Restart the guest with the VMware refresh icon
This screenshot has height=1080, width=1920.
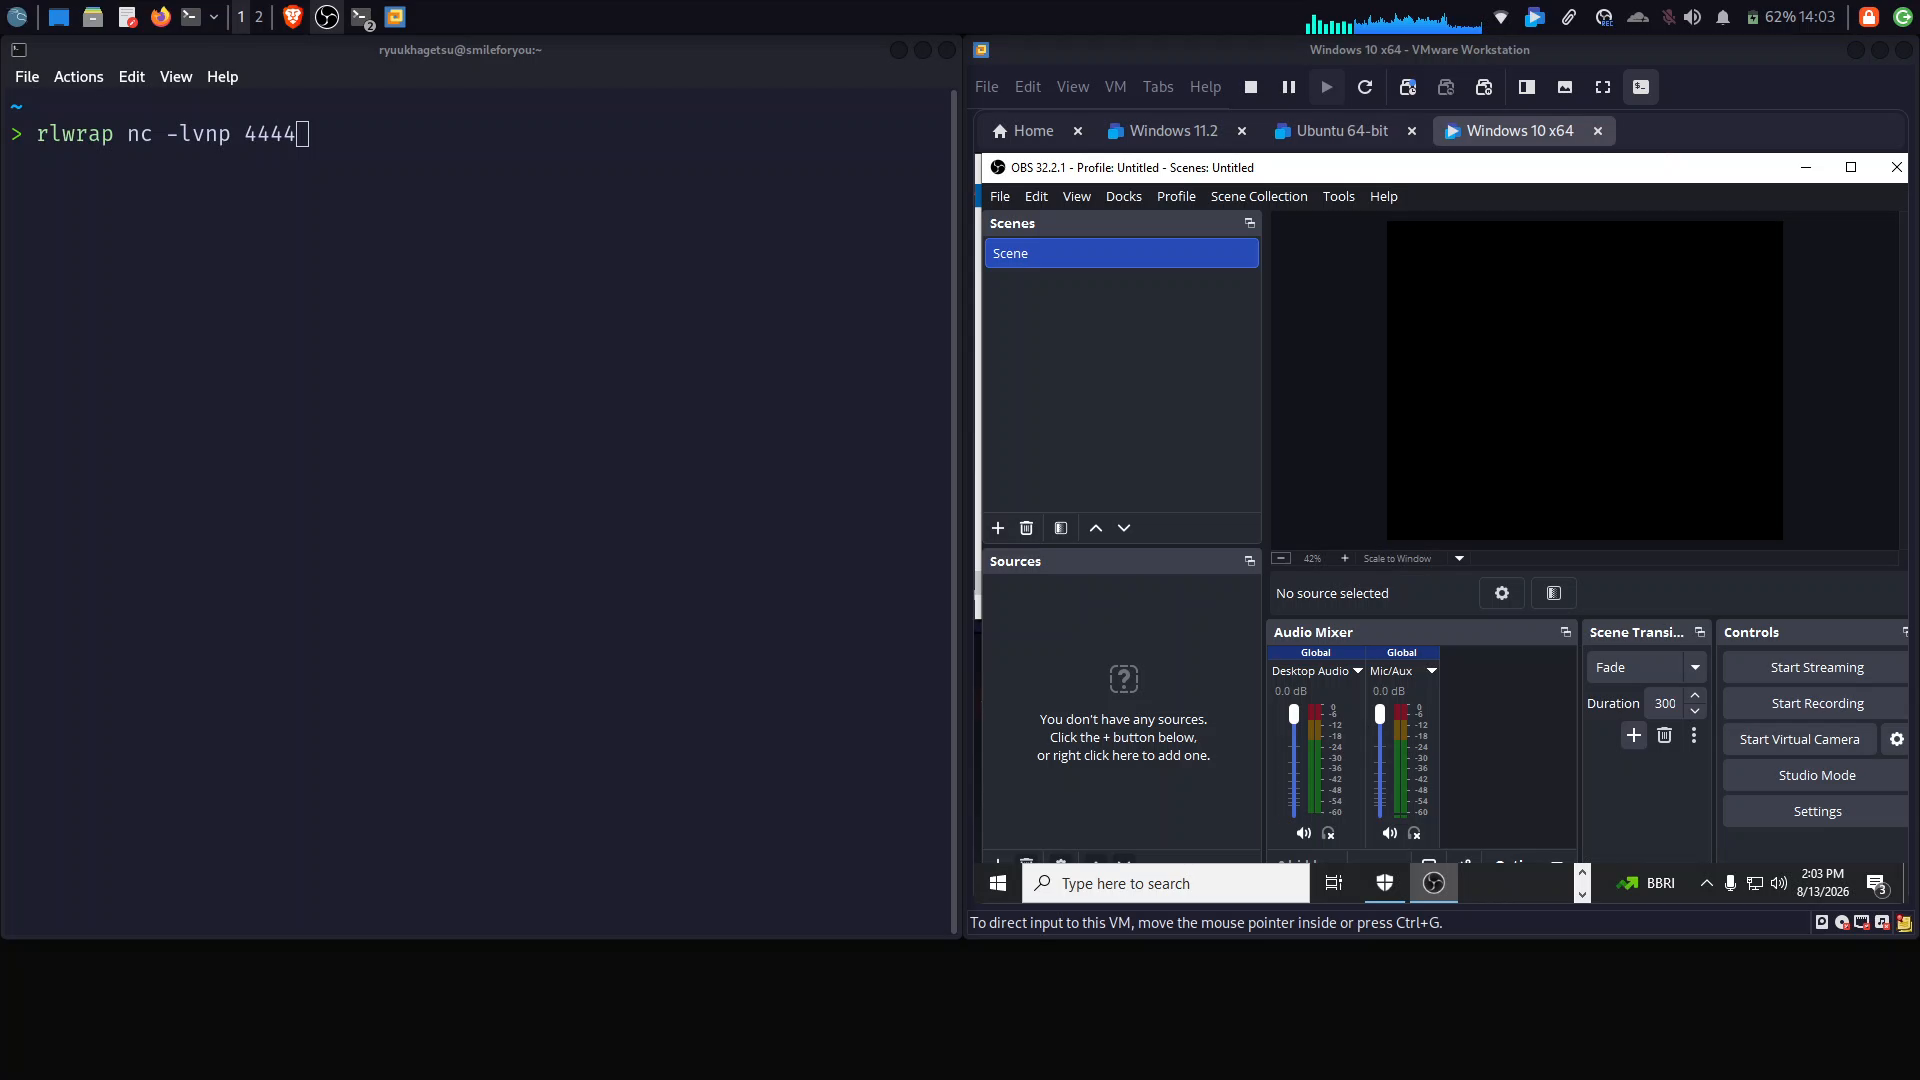click(x=1364, y=87)
